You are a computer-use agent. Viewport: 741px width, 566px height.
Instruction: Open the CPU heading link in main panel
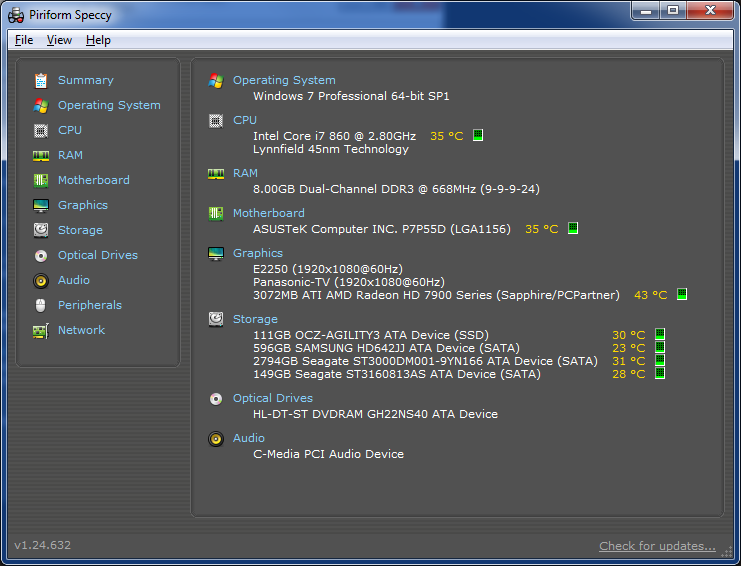pyautogui.click(x=245, y=120)
